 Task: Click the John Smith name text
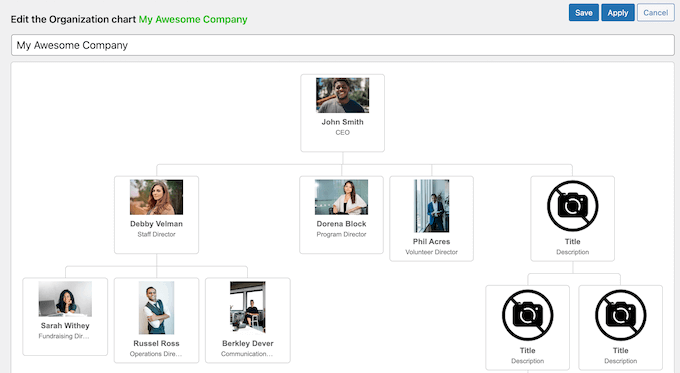pyautogui.click(x=343, y=122)
